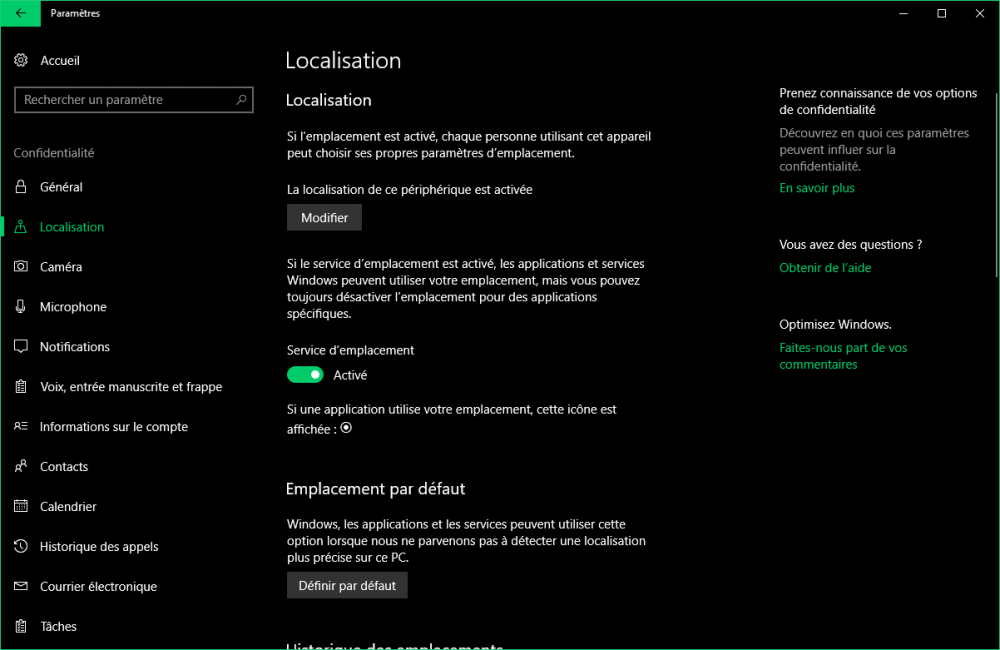Click the Obtenir de l'aide link

[x=825, y=268]
